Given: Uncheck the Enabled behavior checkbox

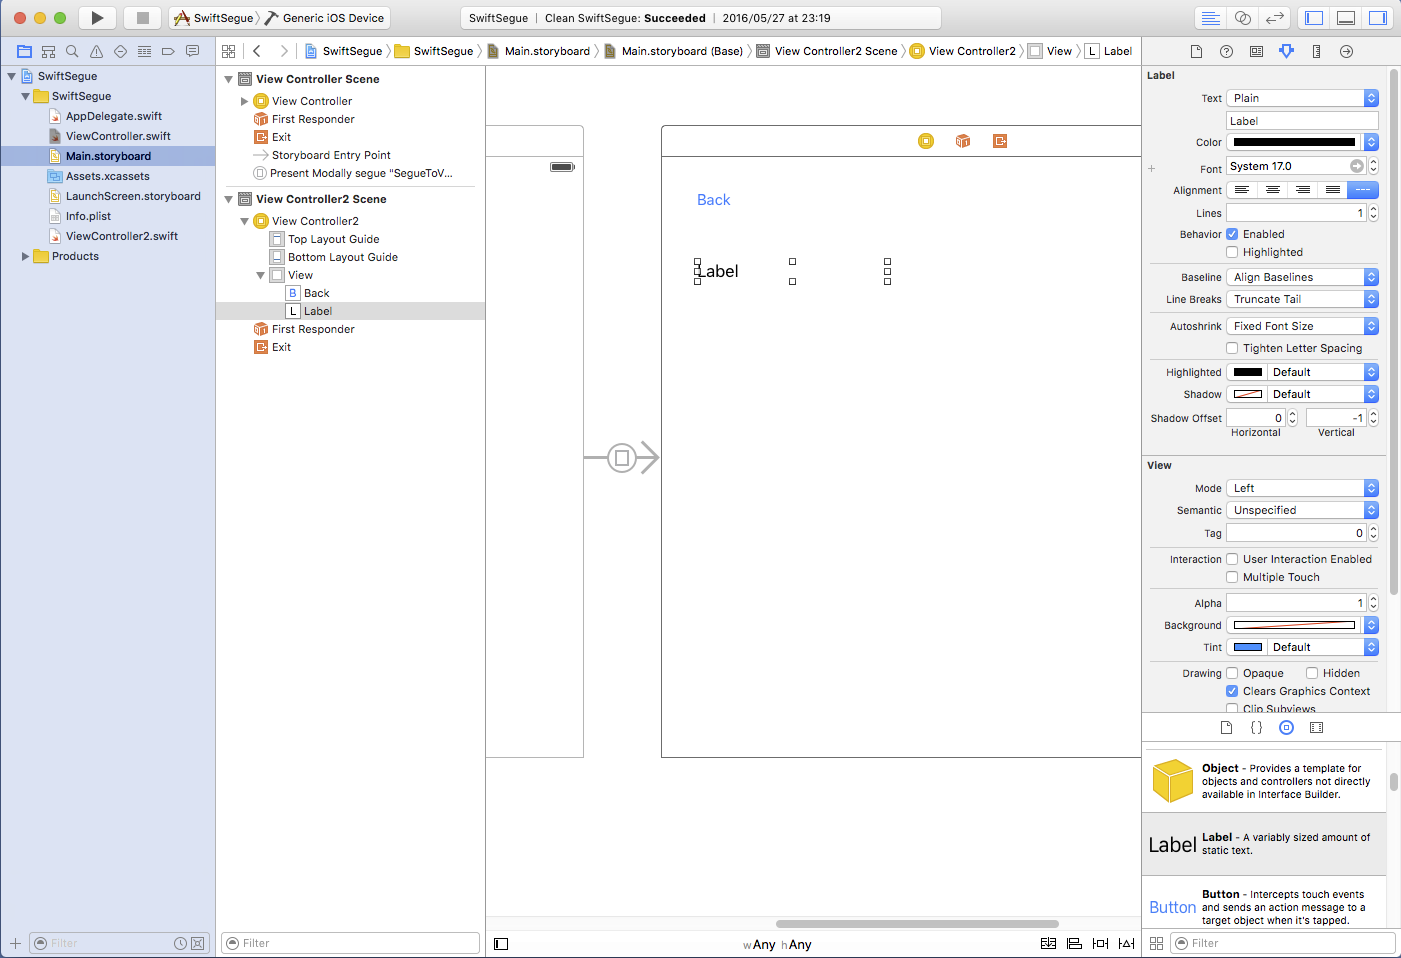Looking at the screenshot, I should [x=1232, y=234].
